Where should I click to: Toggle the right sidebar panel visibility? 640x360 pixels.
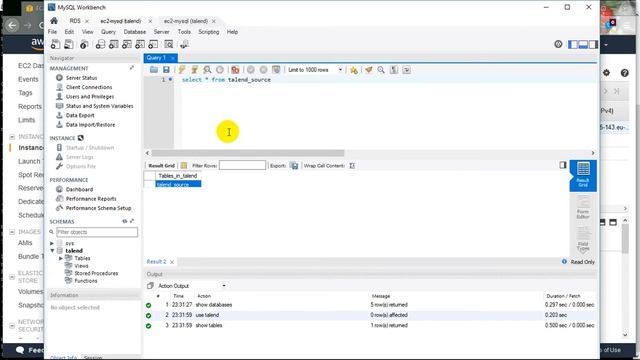pos(593,44)
